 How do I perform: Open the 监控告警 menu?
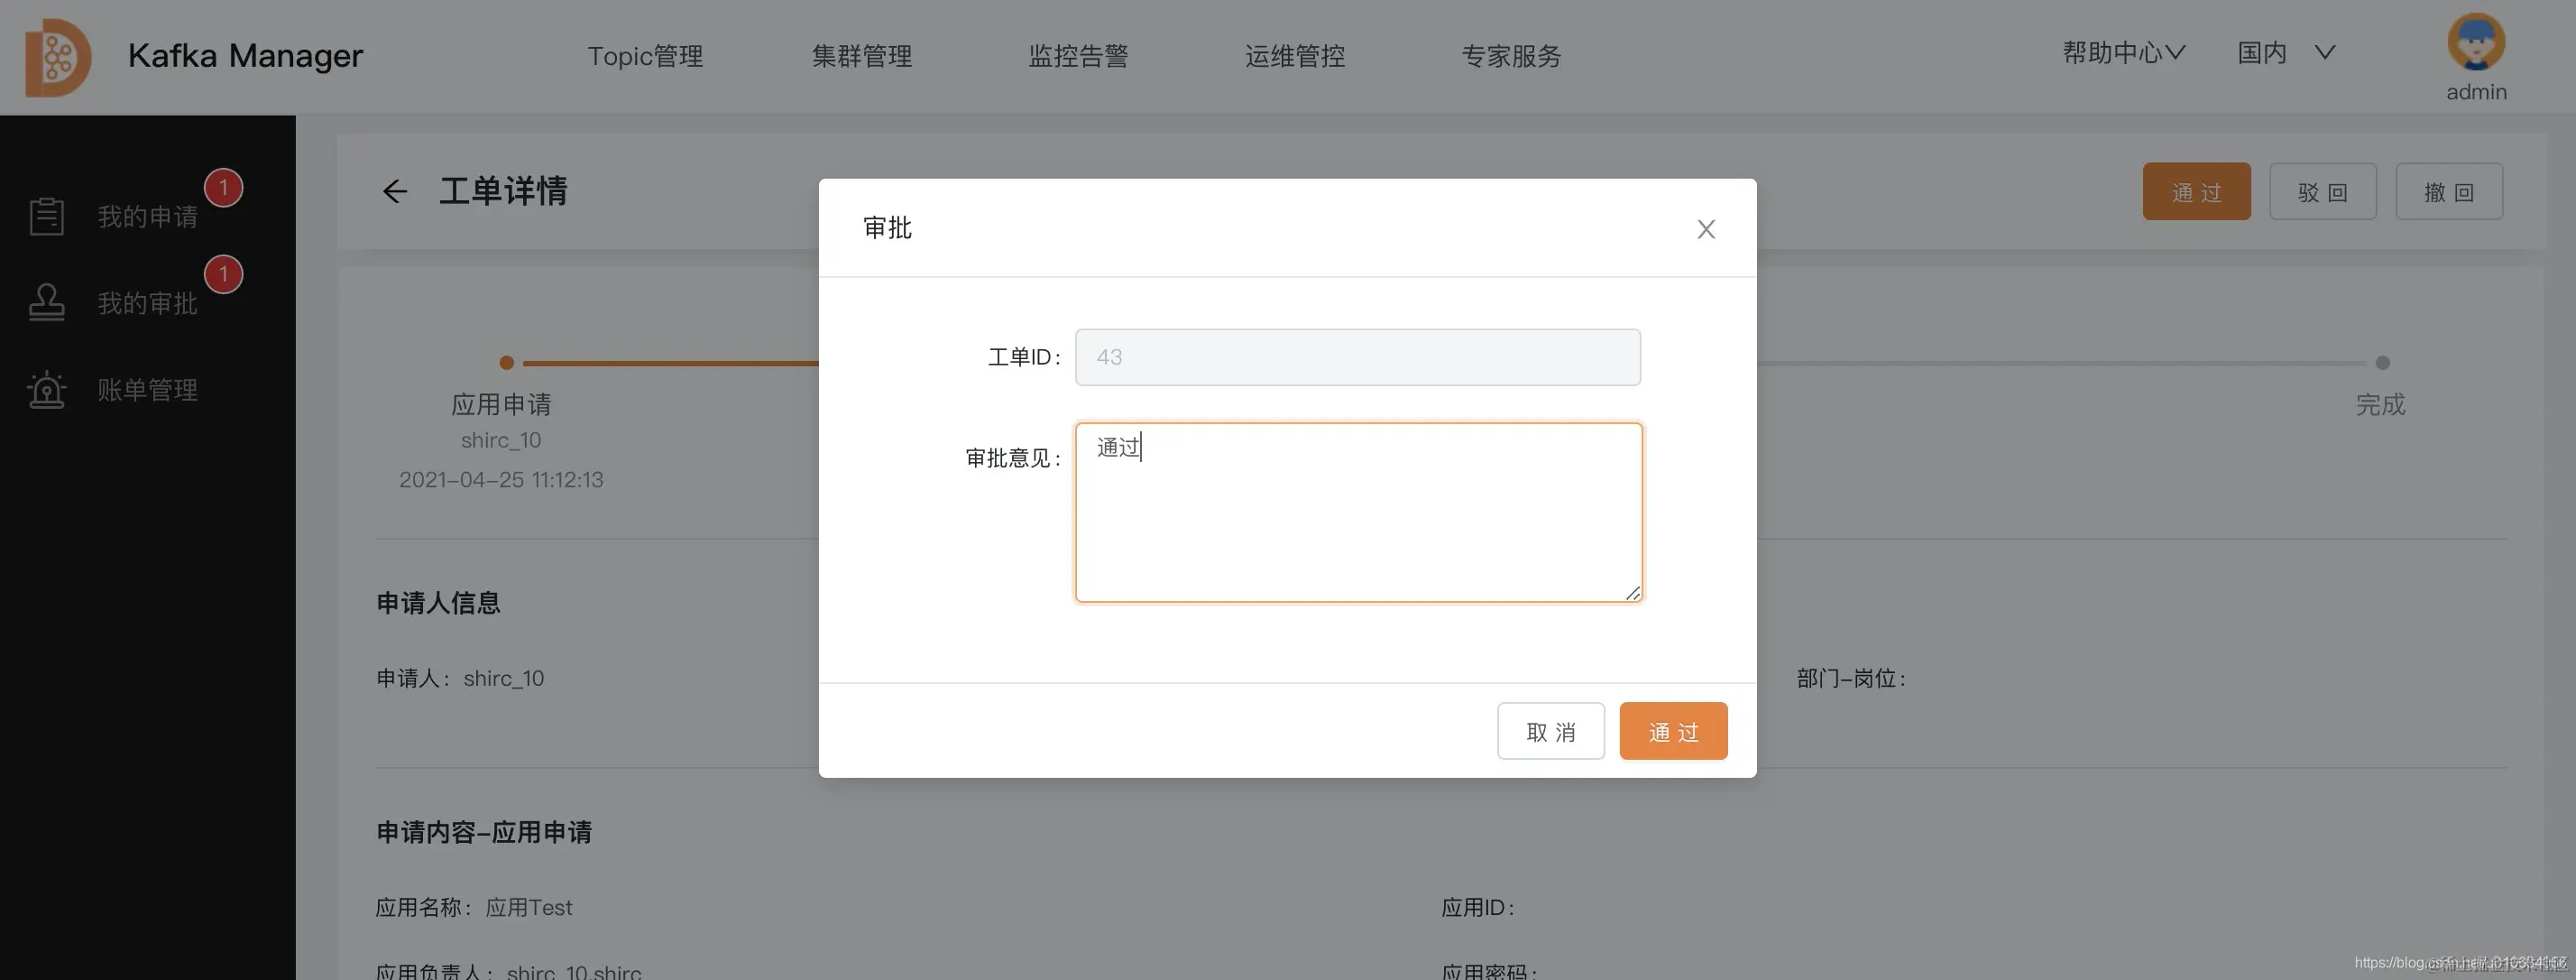(1078, 56)
